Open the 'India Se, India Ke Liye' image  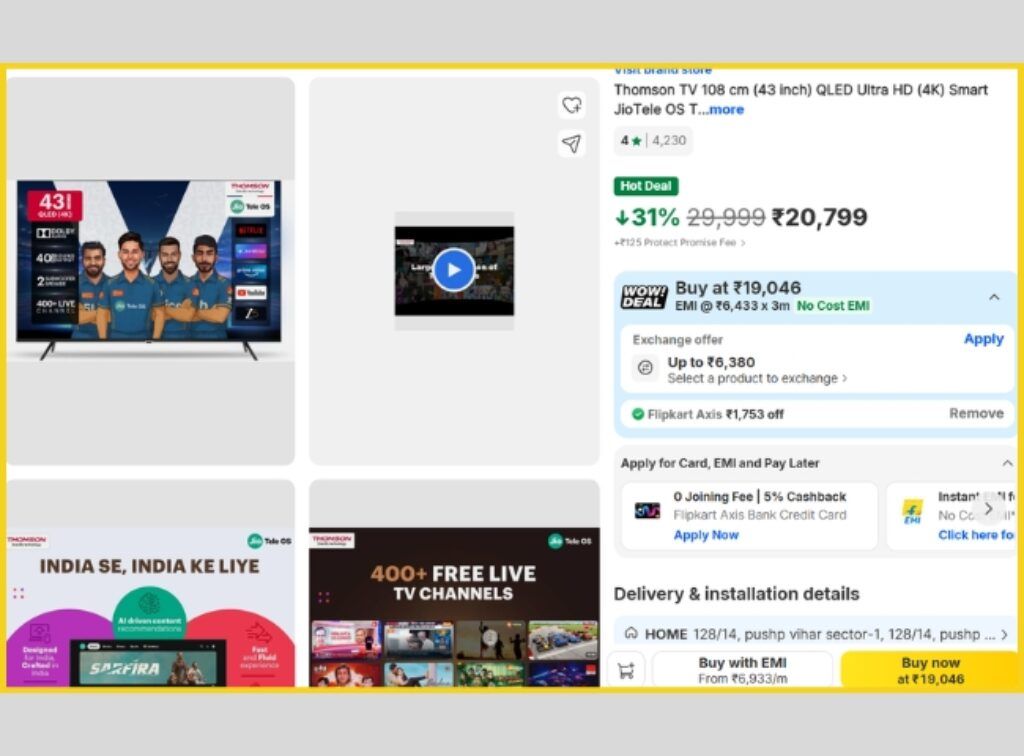pos(150,582)
